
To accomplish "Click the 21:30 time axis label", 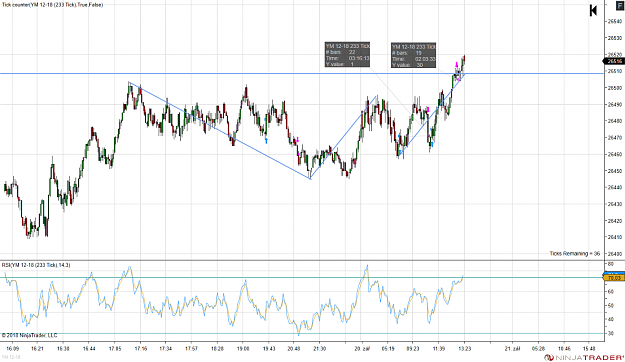I will [x=319, y=348].
